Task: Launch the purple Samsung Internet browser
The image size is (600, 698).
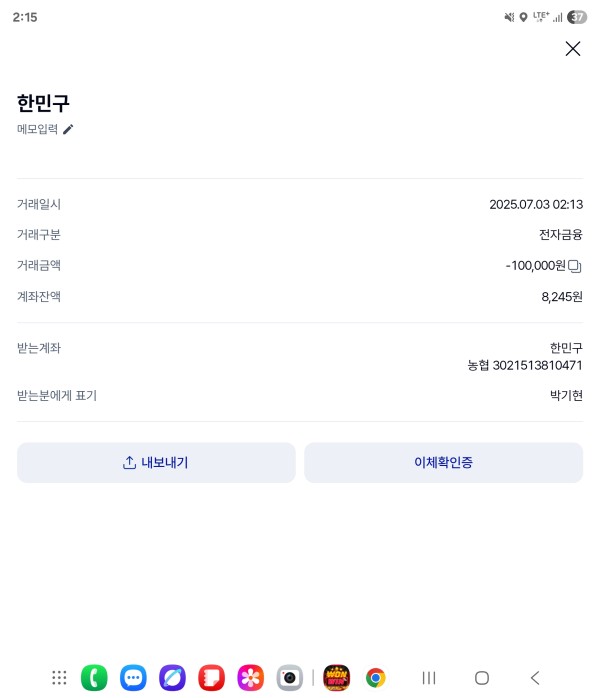Action: pyautogui.click(x=172, y=678)
